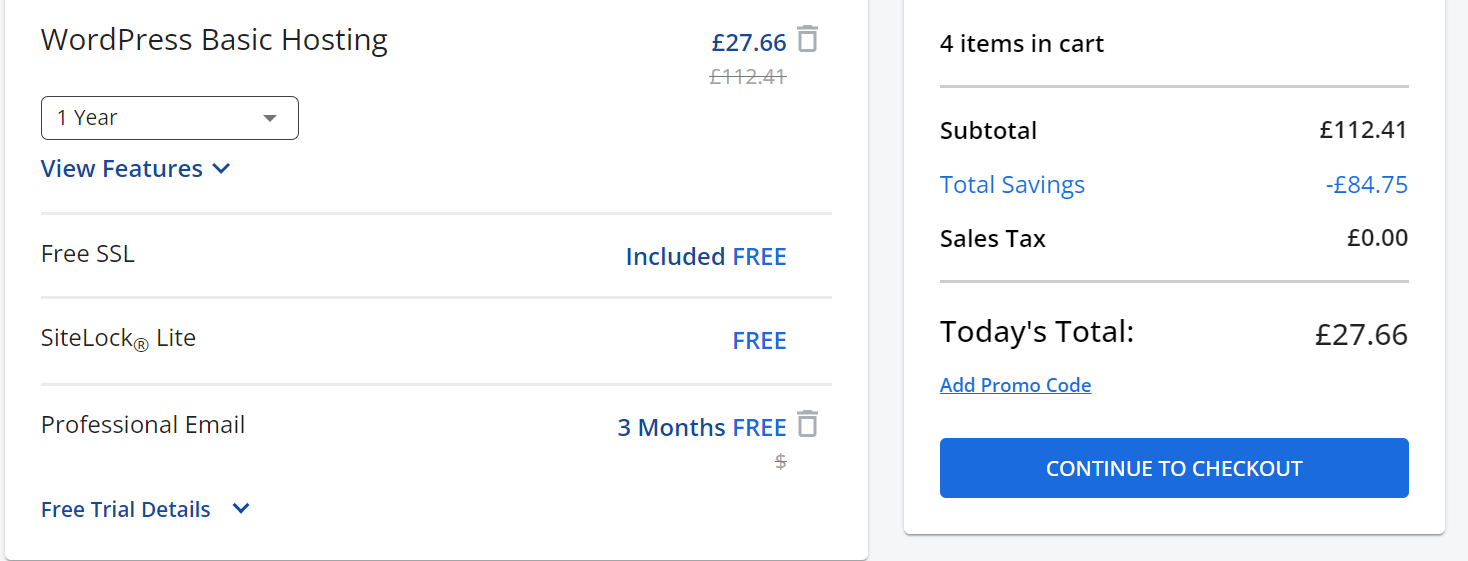The image size is (1468, 561).
Task: Click the SiteLock Lite row label
Action: pos(118,339)
